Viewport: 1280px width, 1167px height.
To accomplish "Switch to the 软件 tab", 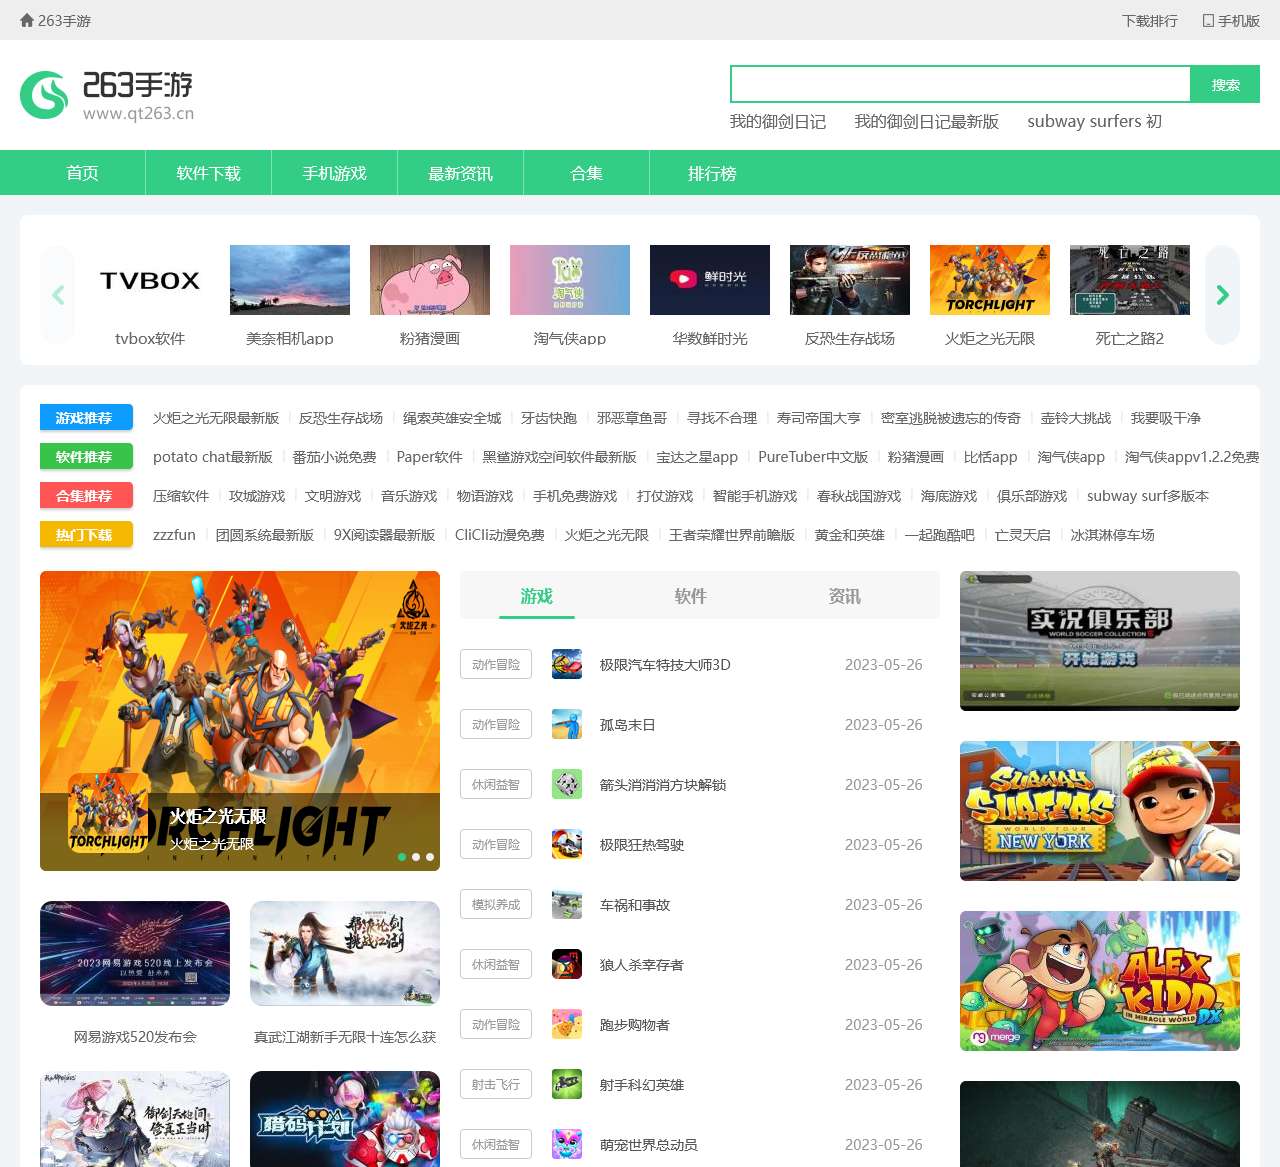I will point(690,596).
